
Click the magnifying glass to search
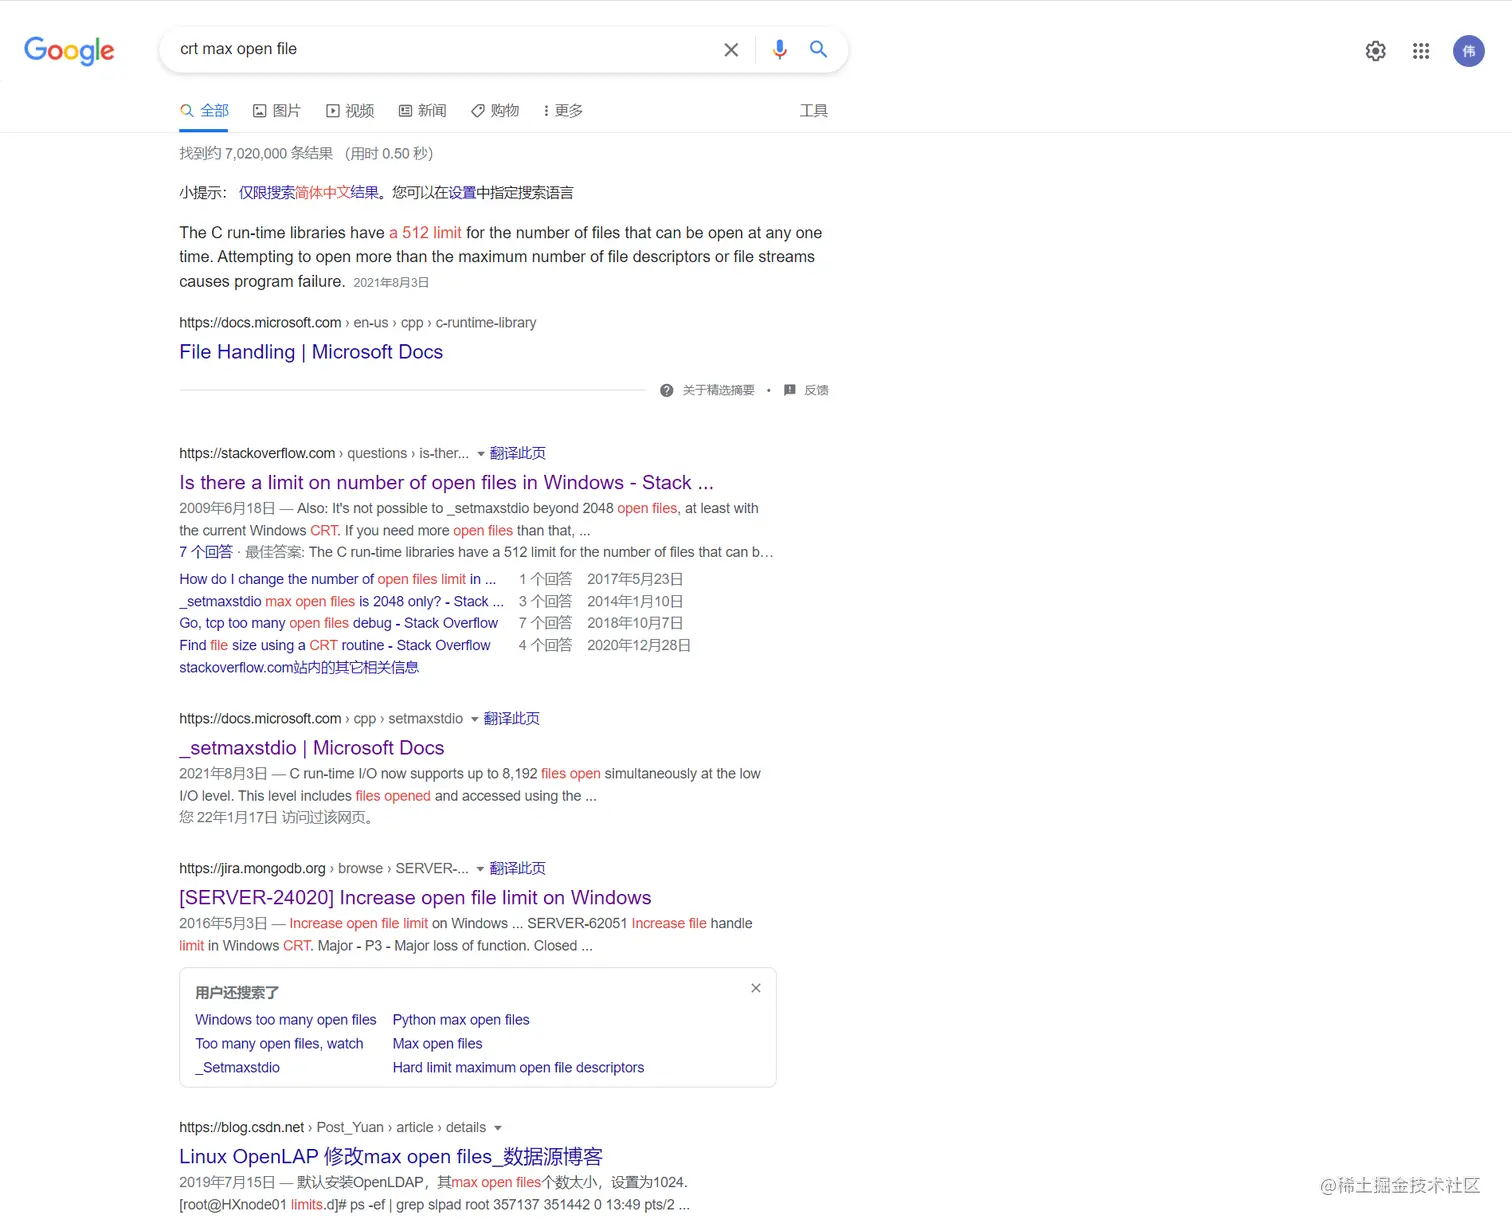pyautogui.click(x=818, y=49)
